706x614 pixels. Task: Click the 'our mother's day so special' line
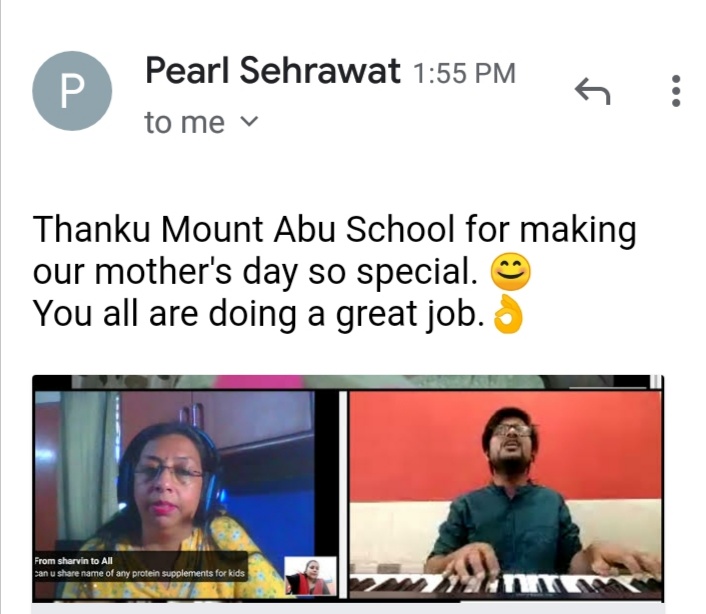(x=255, y=272)
